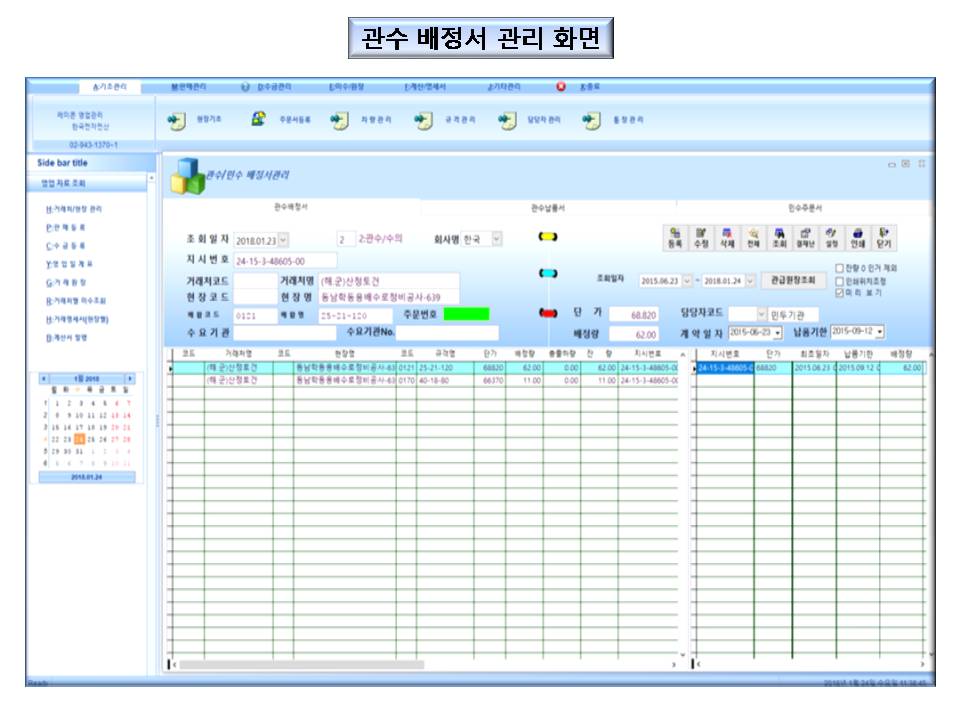The height and width of the screenshot is (720, 960).
Task: Open the 조회일자 2018.01.23 date dropdown
Action: coord(283,240)
